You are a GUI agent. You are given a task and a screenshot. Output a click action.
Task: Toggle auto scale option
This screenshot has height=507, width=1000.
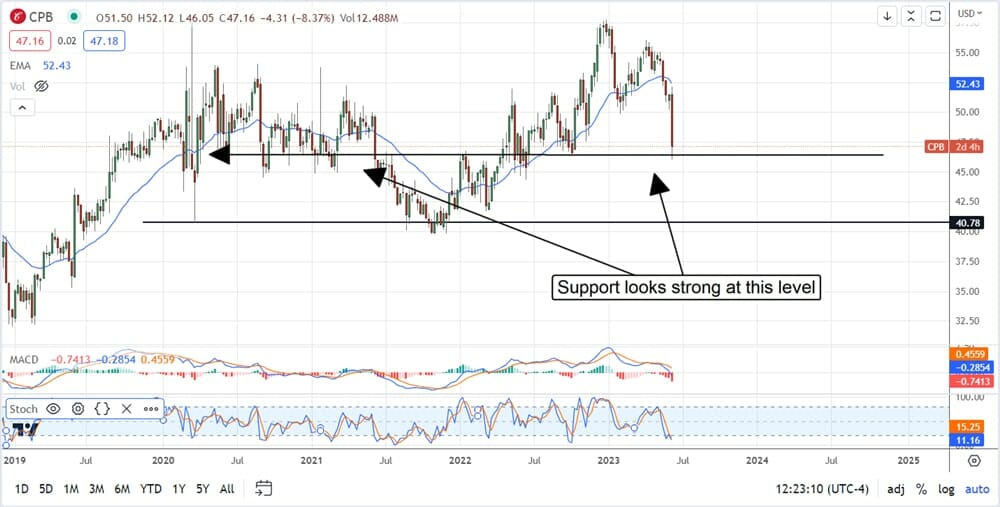tap(974, 489)
